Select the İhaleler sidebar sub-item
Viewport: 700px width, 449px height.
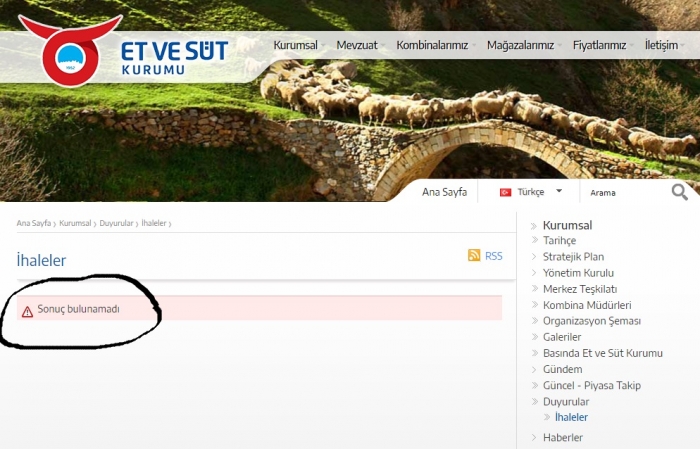coord(571,417)
